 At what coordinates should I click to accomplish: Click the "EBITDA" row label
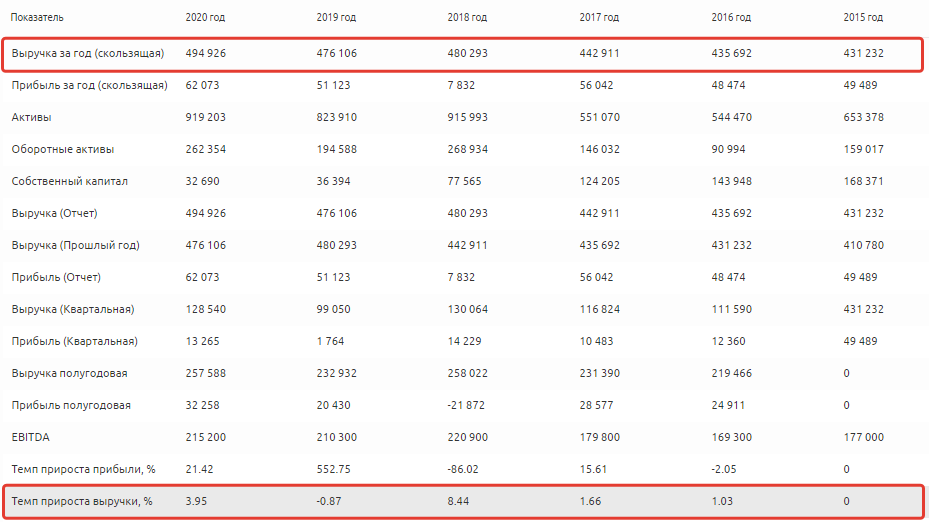[31, 437]
